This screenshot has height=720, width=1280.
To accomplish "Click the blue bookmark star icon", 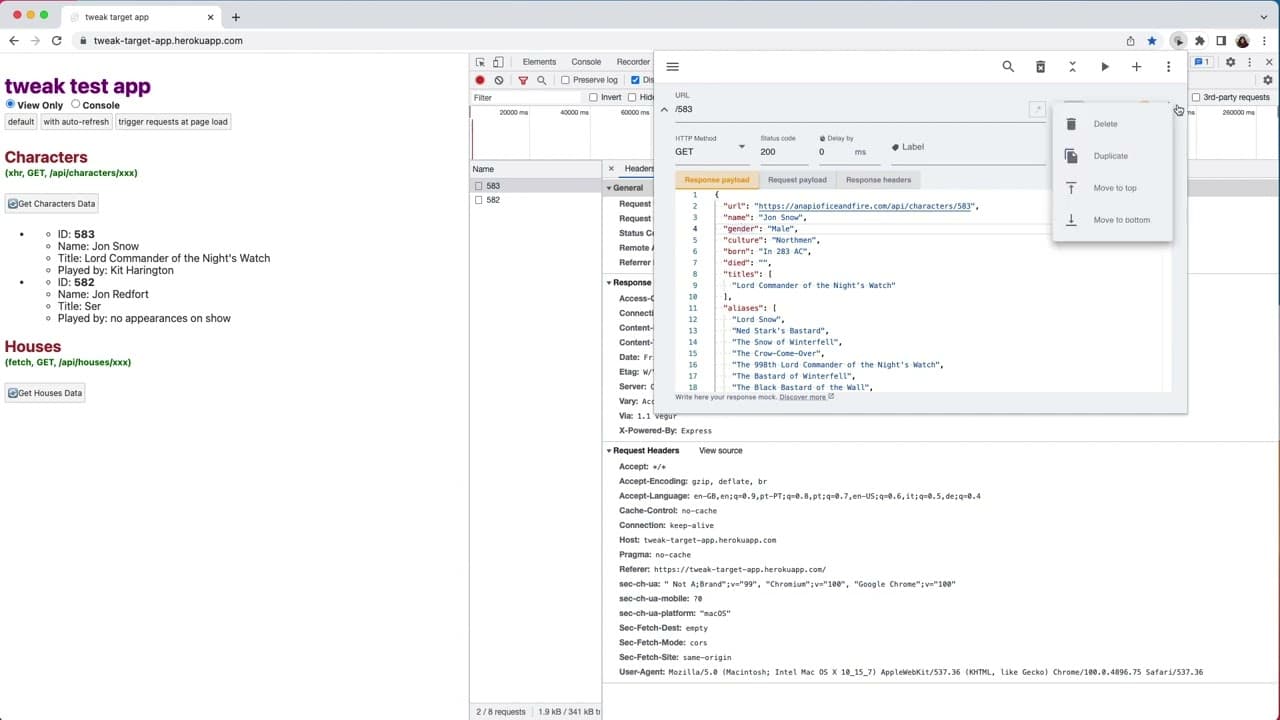I will [1152, 41].
